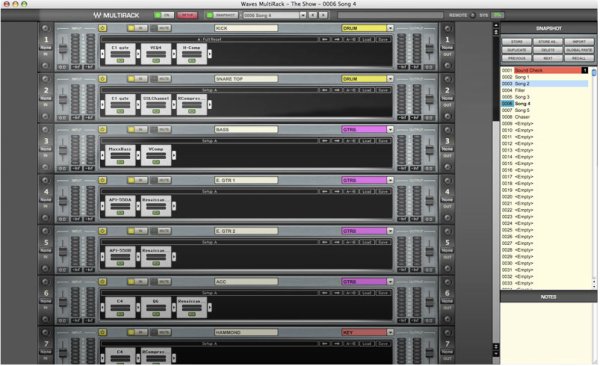Open DRUM group dropdown on SNARE TOP rack
600x366 pixels.
point(390,78)
